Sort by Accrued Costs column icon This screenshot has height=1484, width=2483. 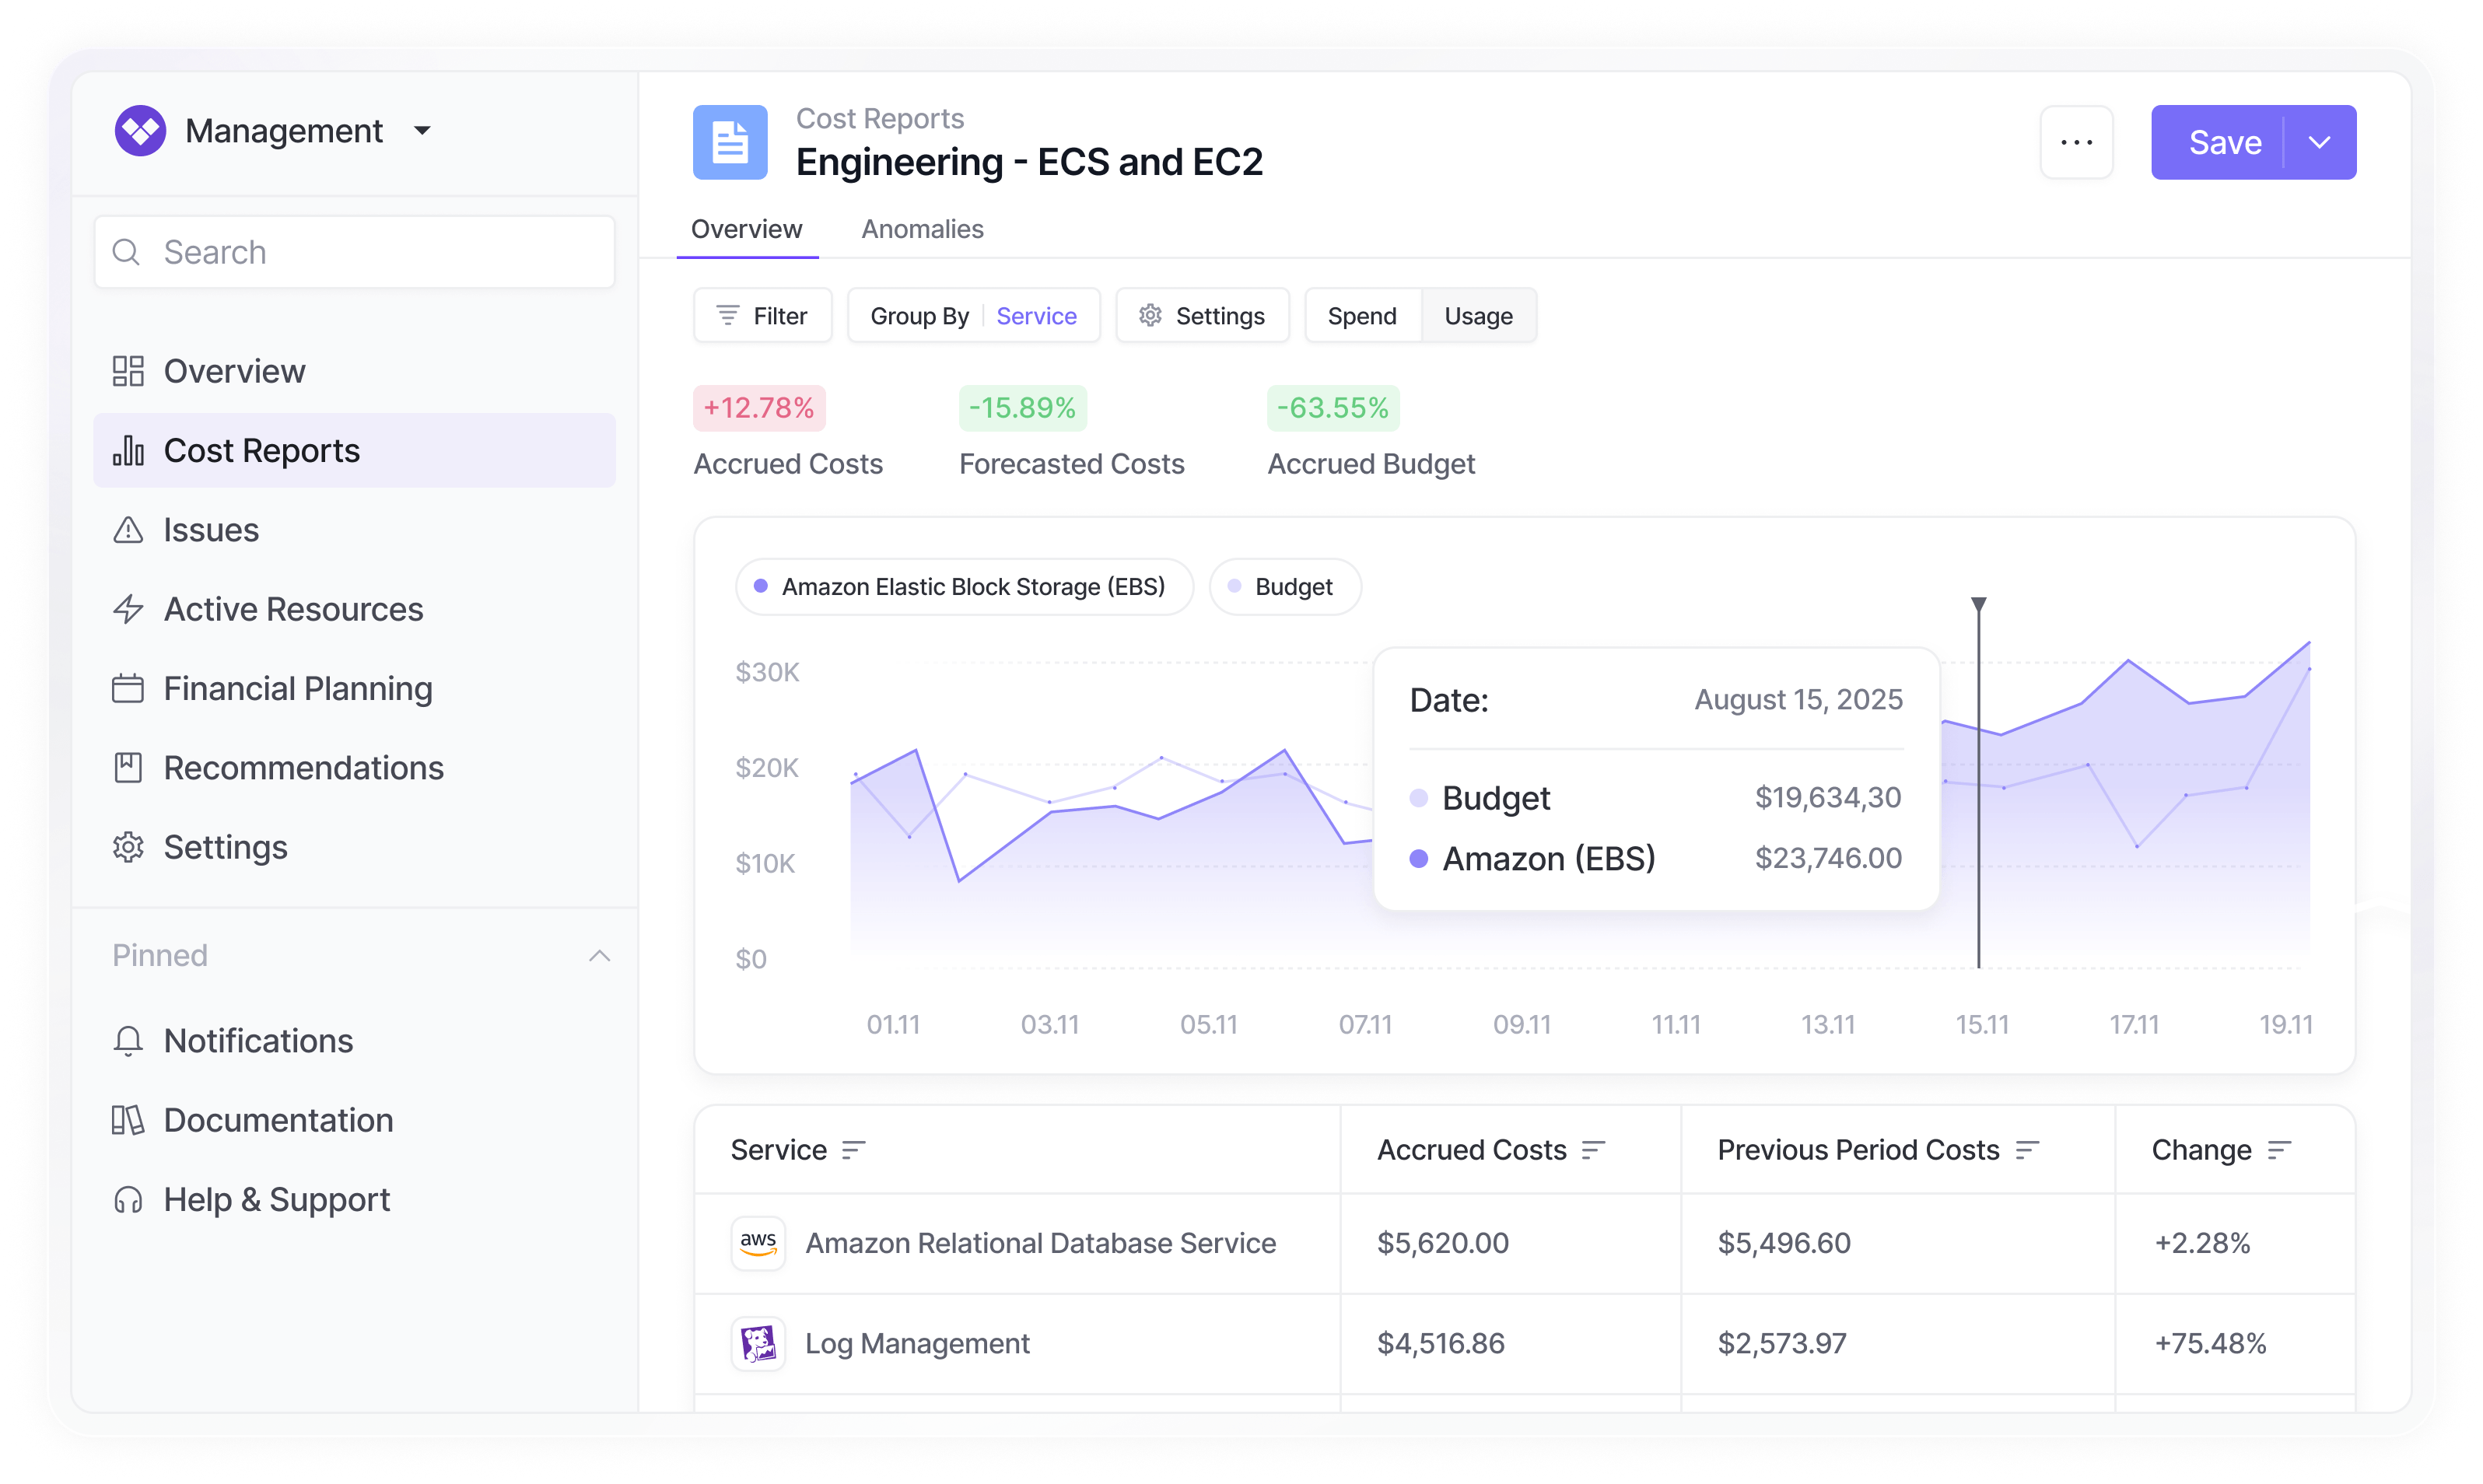[1593, 1150]
